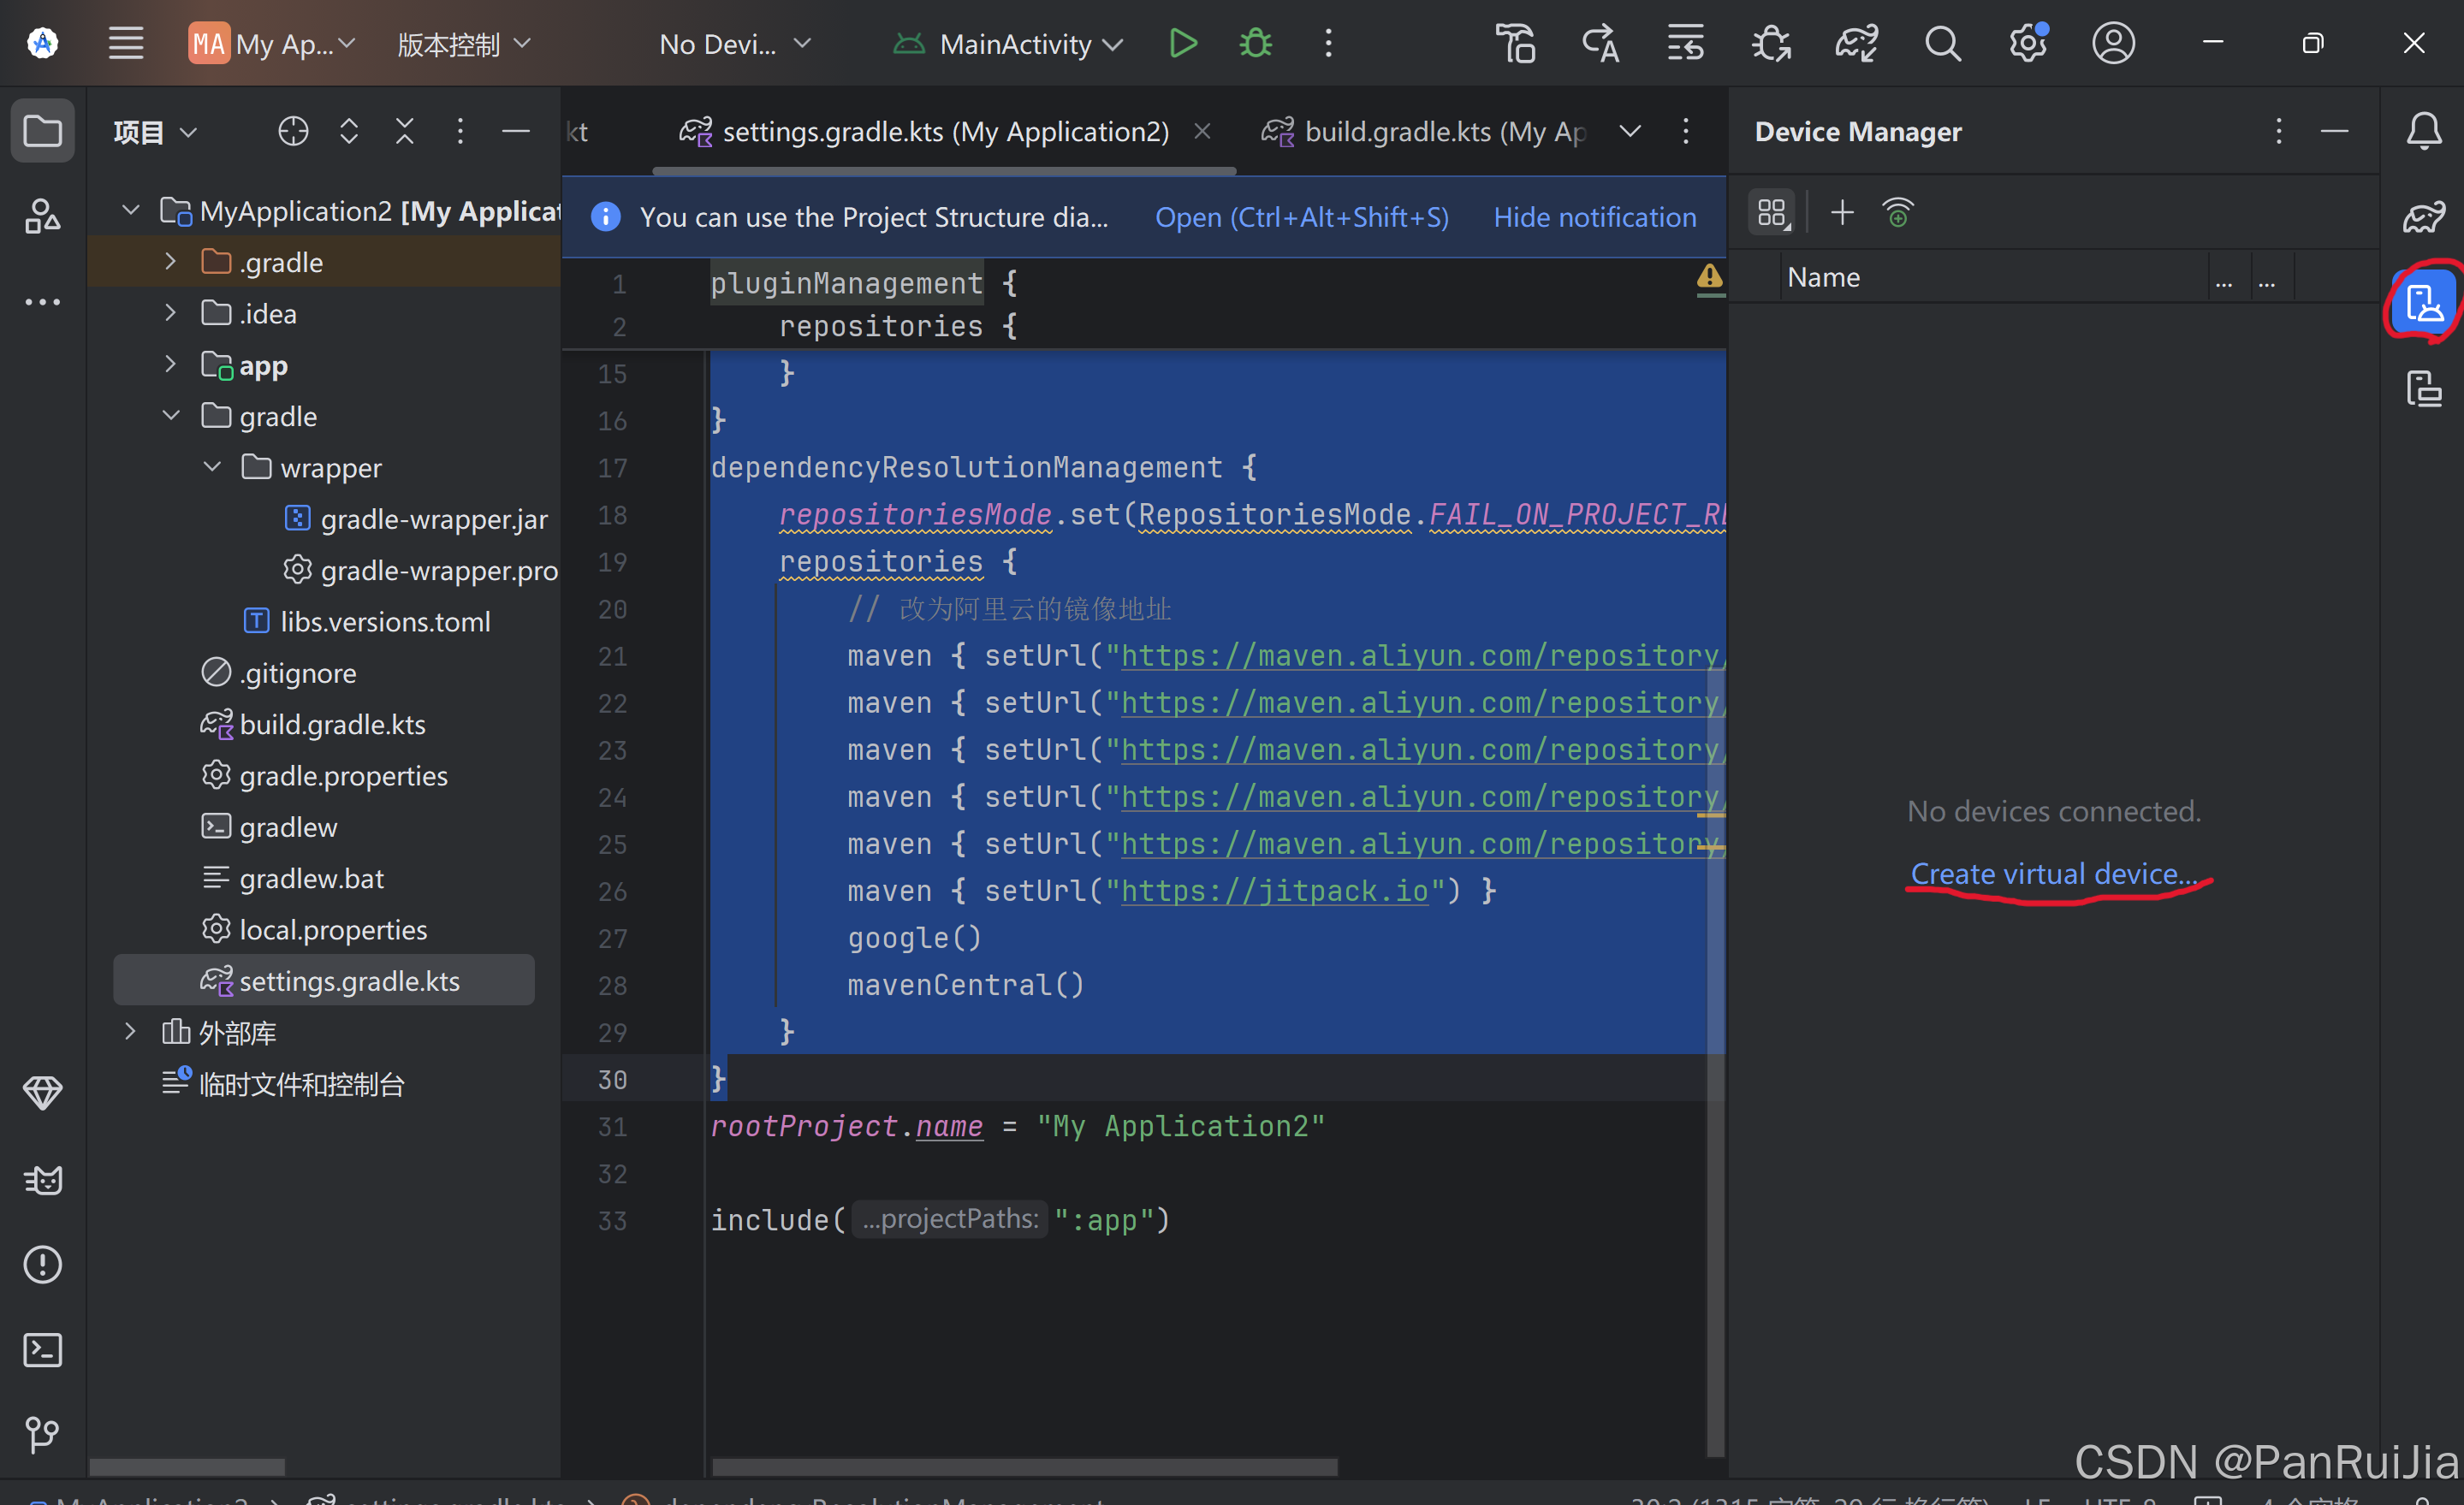Pair devices using Wi-Fi icon
Screen dimensions: 2464x1505
click(1897, 212)
